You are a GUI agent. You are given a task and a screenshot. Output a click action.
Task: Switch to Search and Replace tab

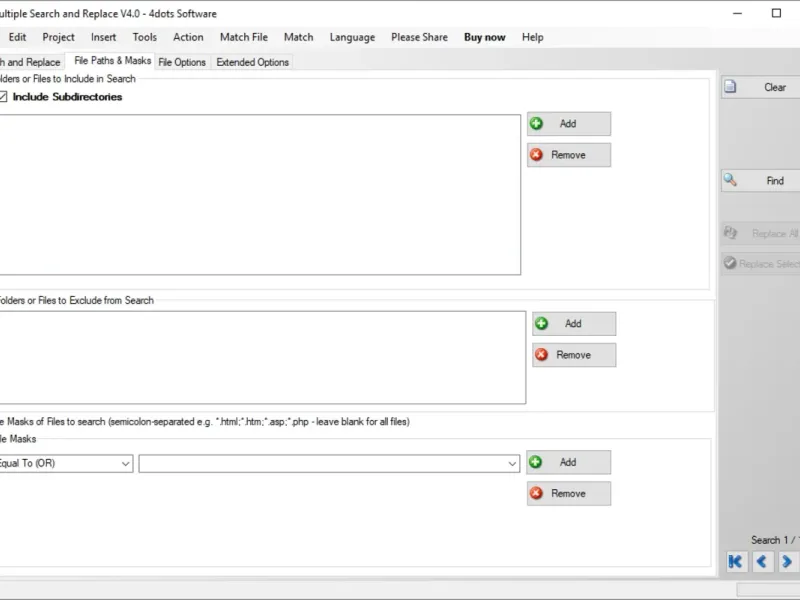point(31,62)
